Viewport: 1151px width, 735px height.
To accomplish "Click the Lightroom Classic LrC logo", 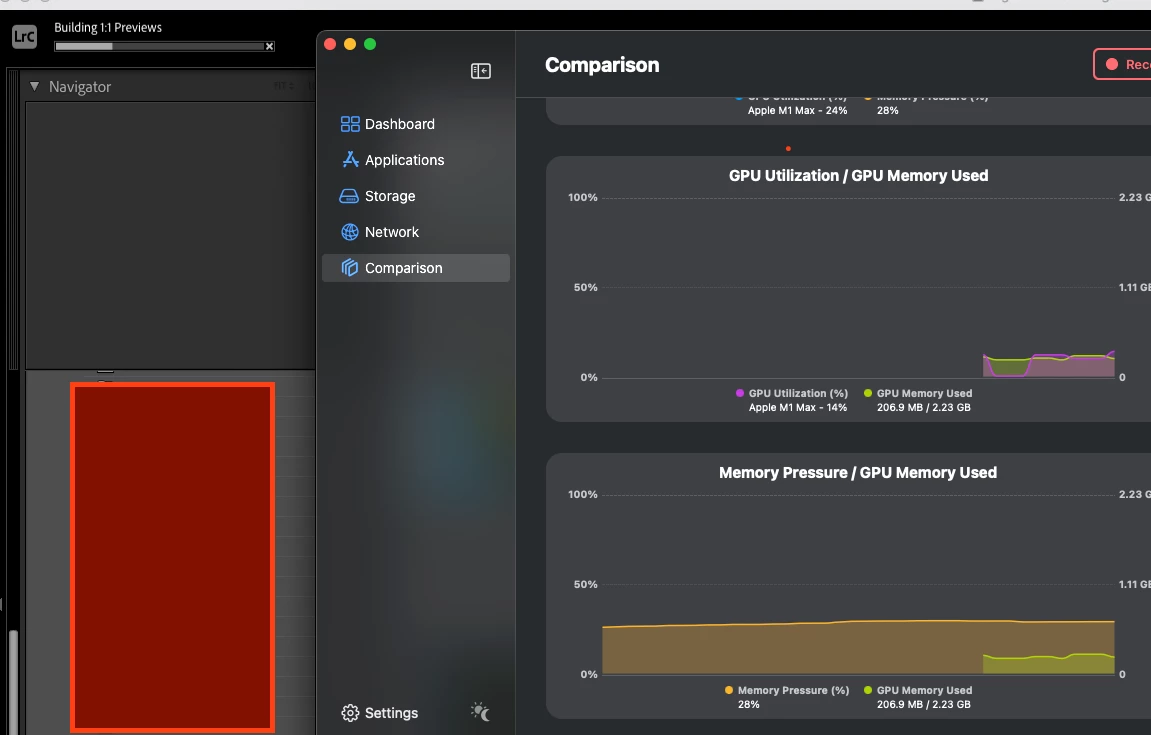I will point(24,36).
